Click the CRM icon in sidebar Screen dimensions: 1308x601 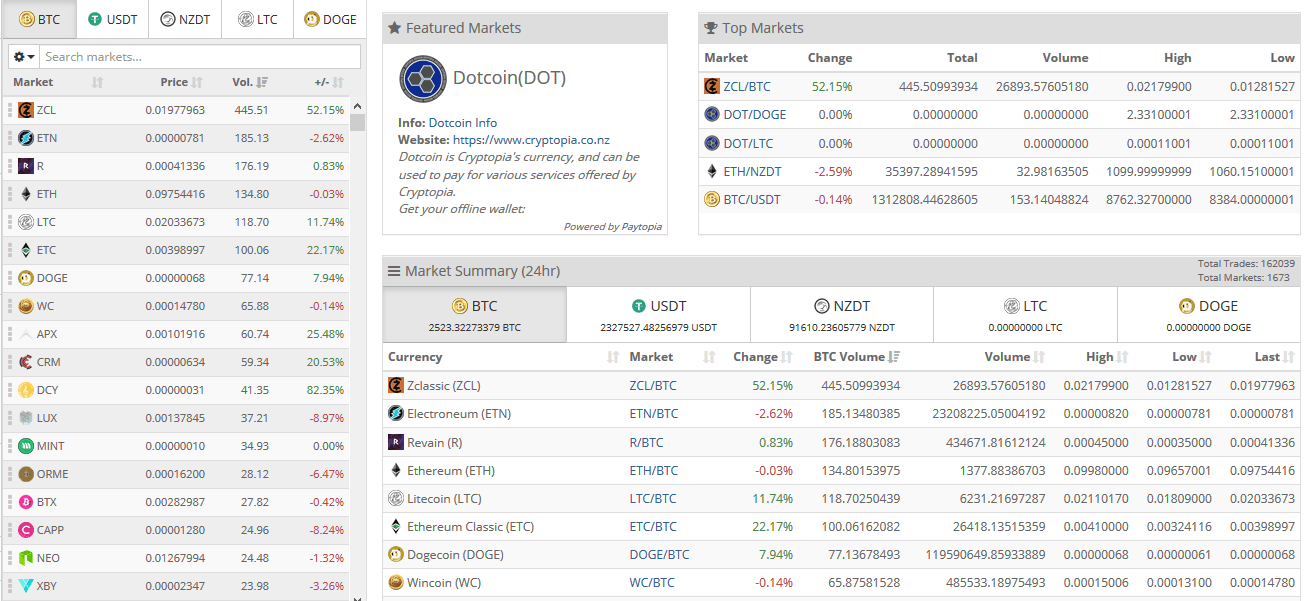coord(26,362)
